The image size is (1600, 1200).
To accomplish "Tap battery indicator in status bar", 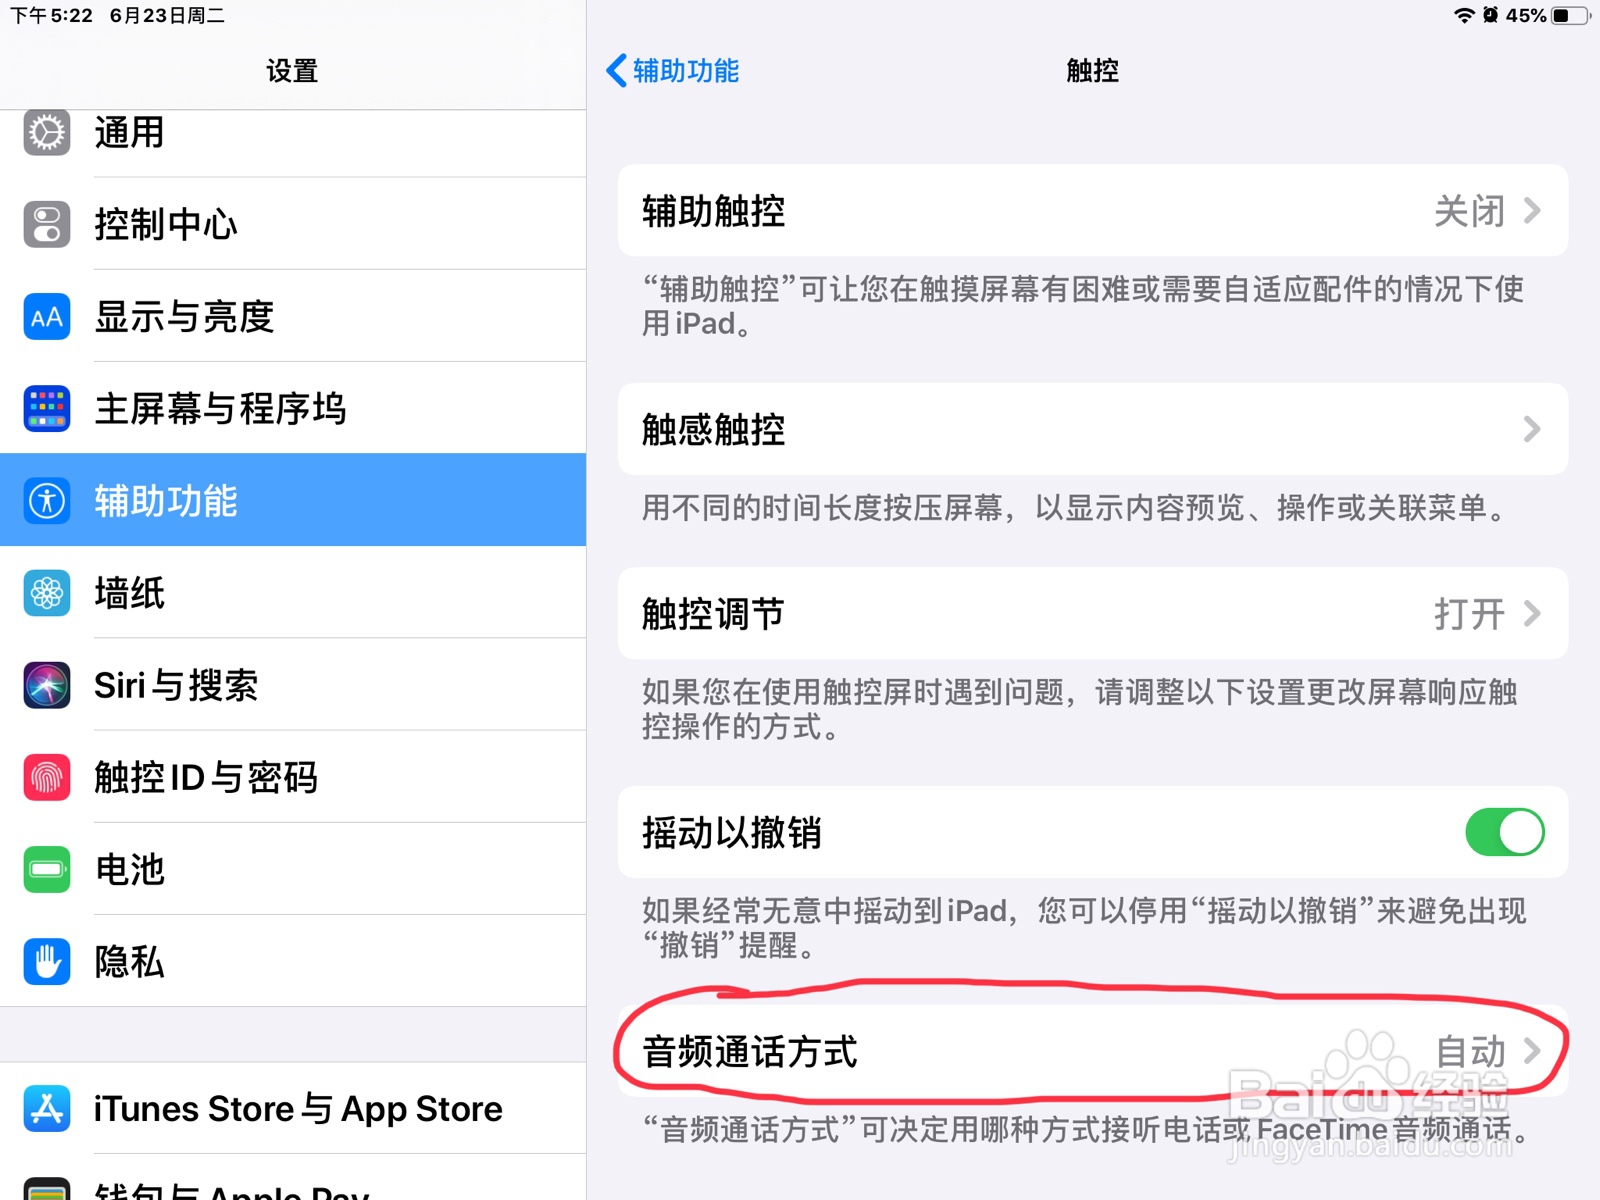I will coord(1569,15).
